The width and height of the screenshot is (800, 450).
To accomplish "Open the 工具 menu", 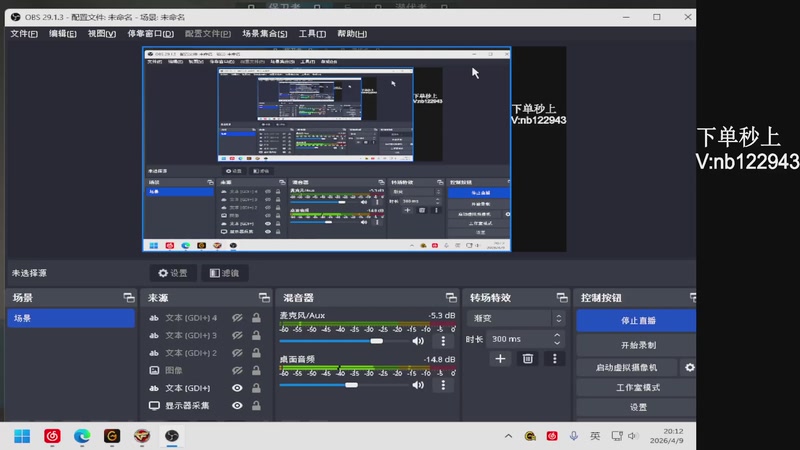I will click(312, 34).
